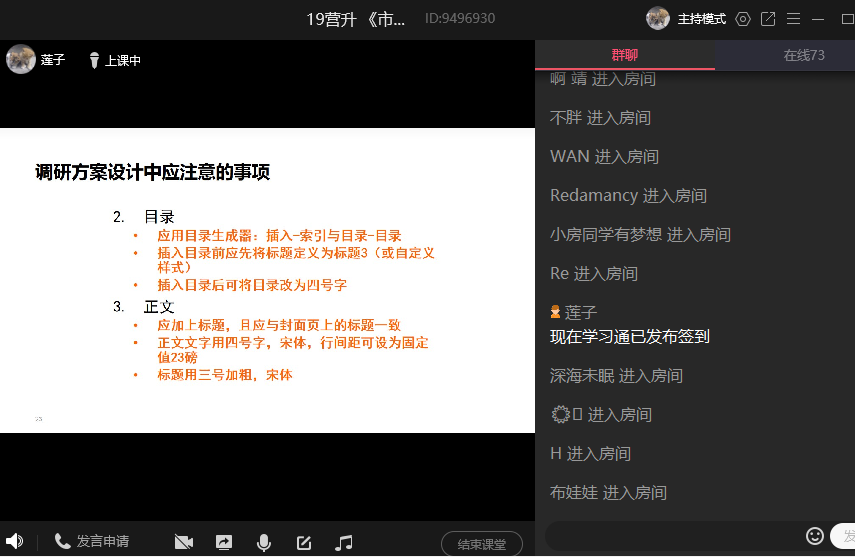855x557 pixels.
Task: Click the music note icon
Action: (x=344, y=542)
